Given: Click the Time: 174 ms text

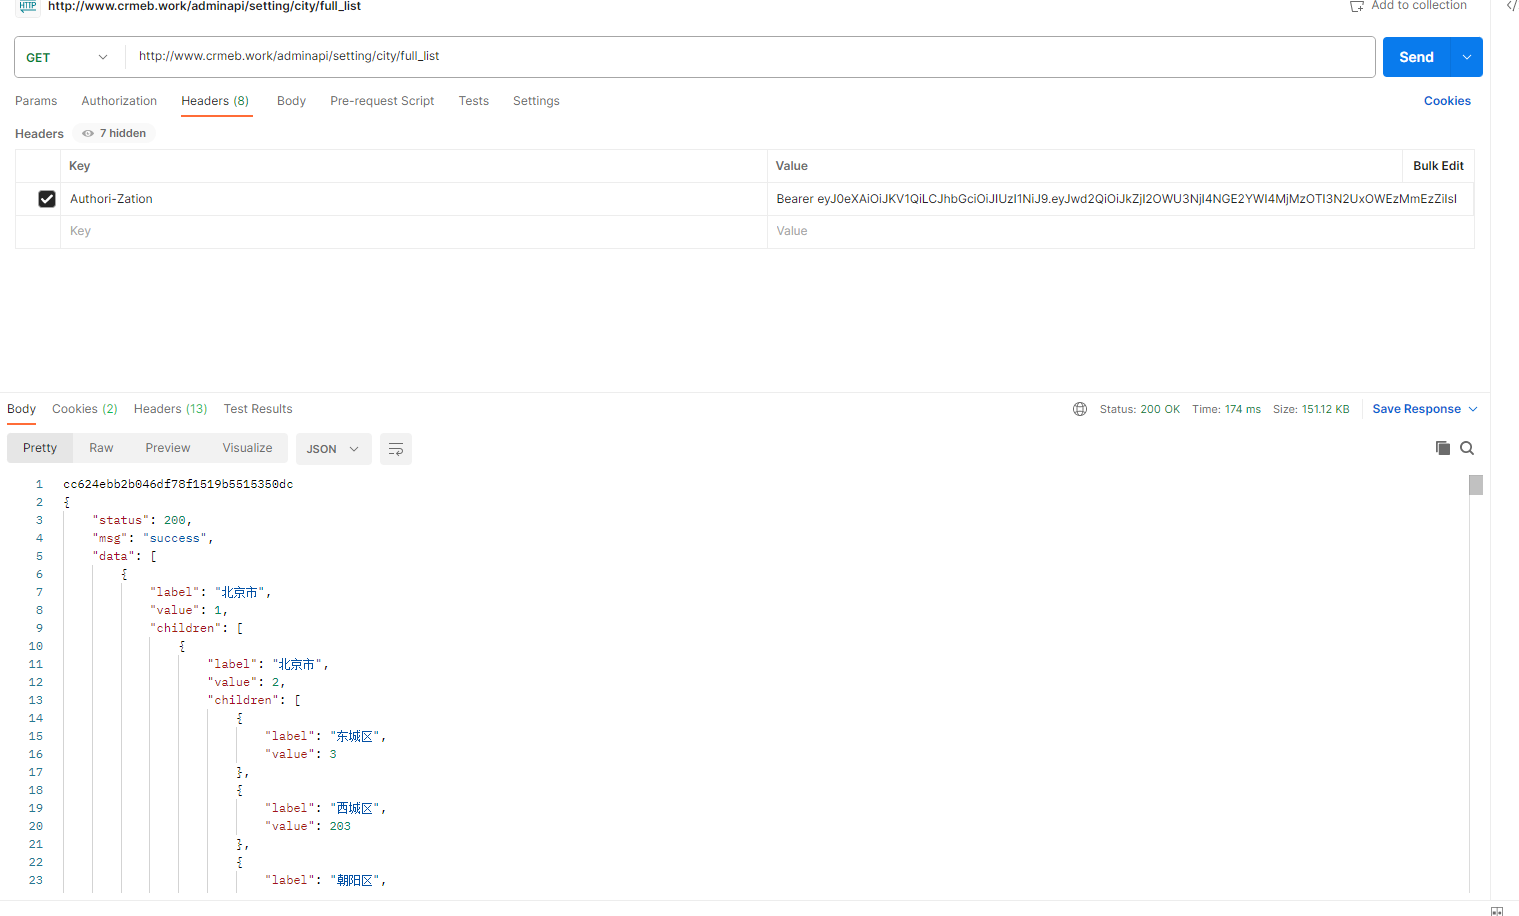Looking at the screenshot, I should click(1226, 409).
